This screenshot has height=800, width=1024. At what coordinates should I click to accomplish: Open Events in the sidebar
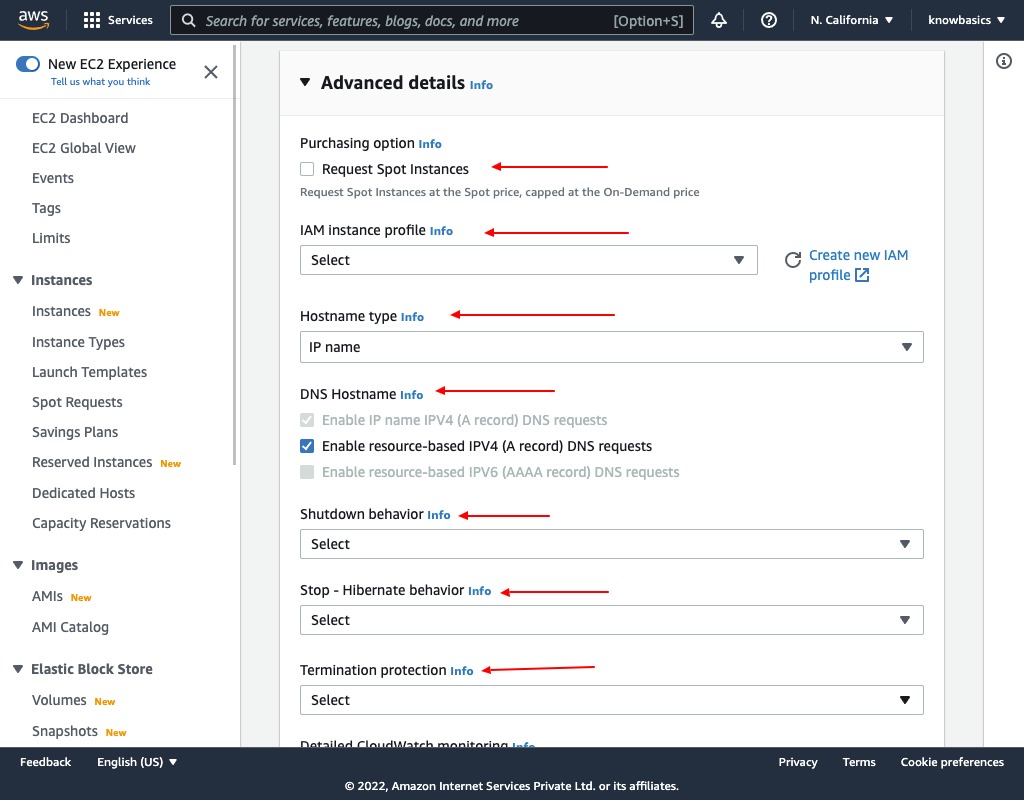click(53, 178)
